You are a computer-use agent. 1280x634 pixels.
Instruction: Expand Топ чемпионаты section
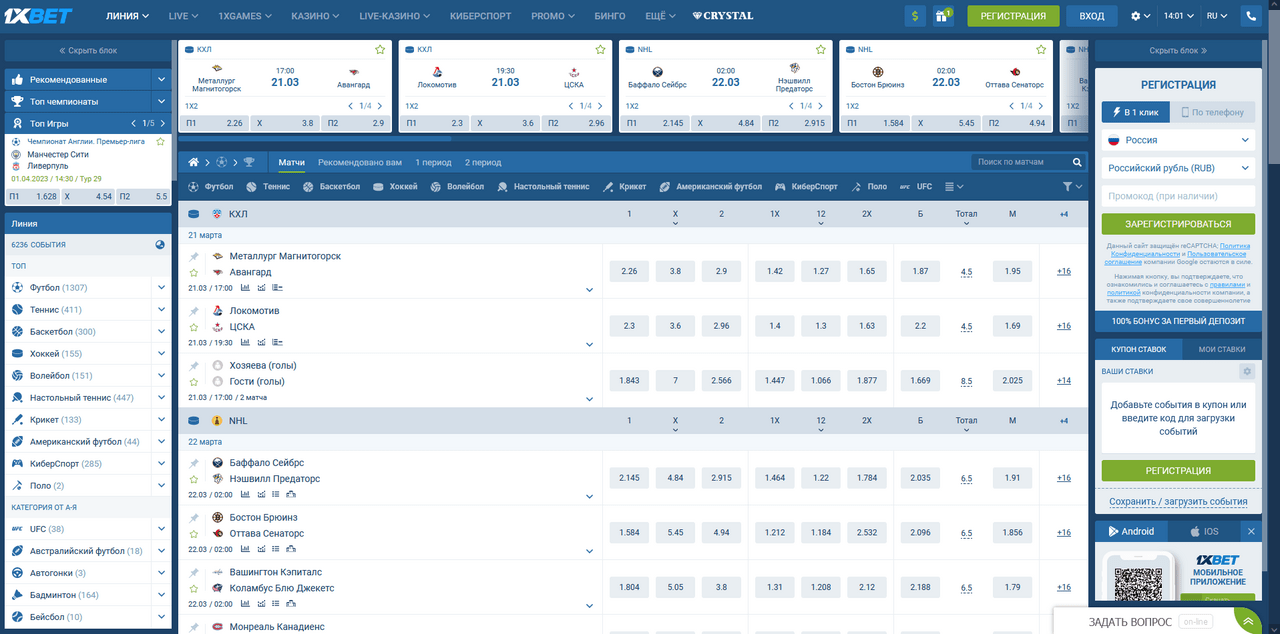pos(161,101)
